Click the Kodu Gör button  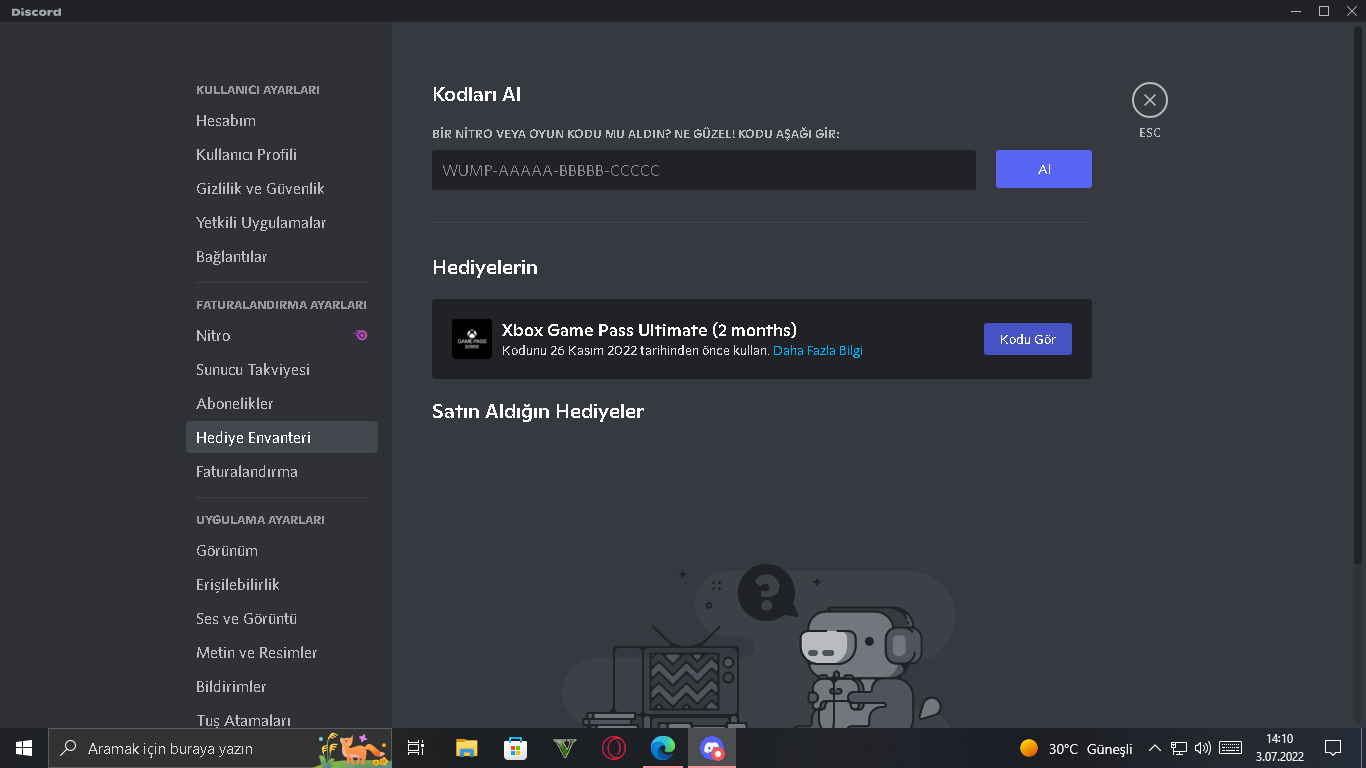[x=1028, y=339]
